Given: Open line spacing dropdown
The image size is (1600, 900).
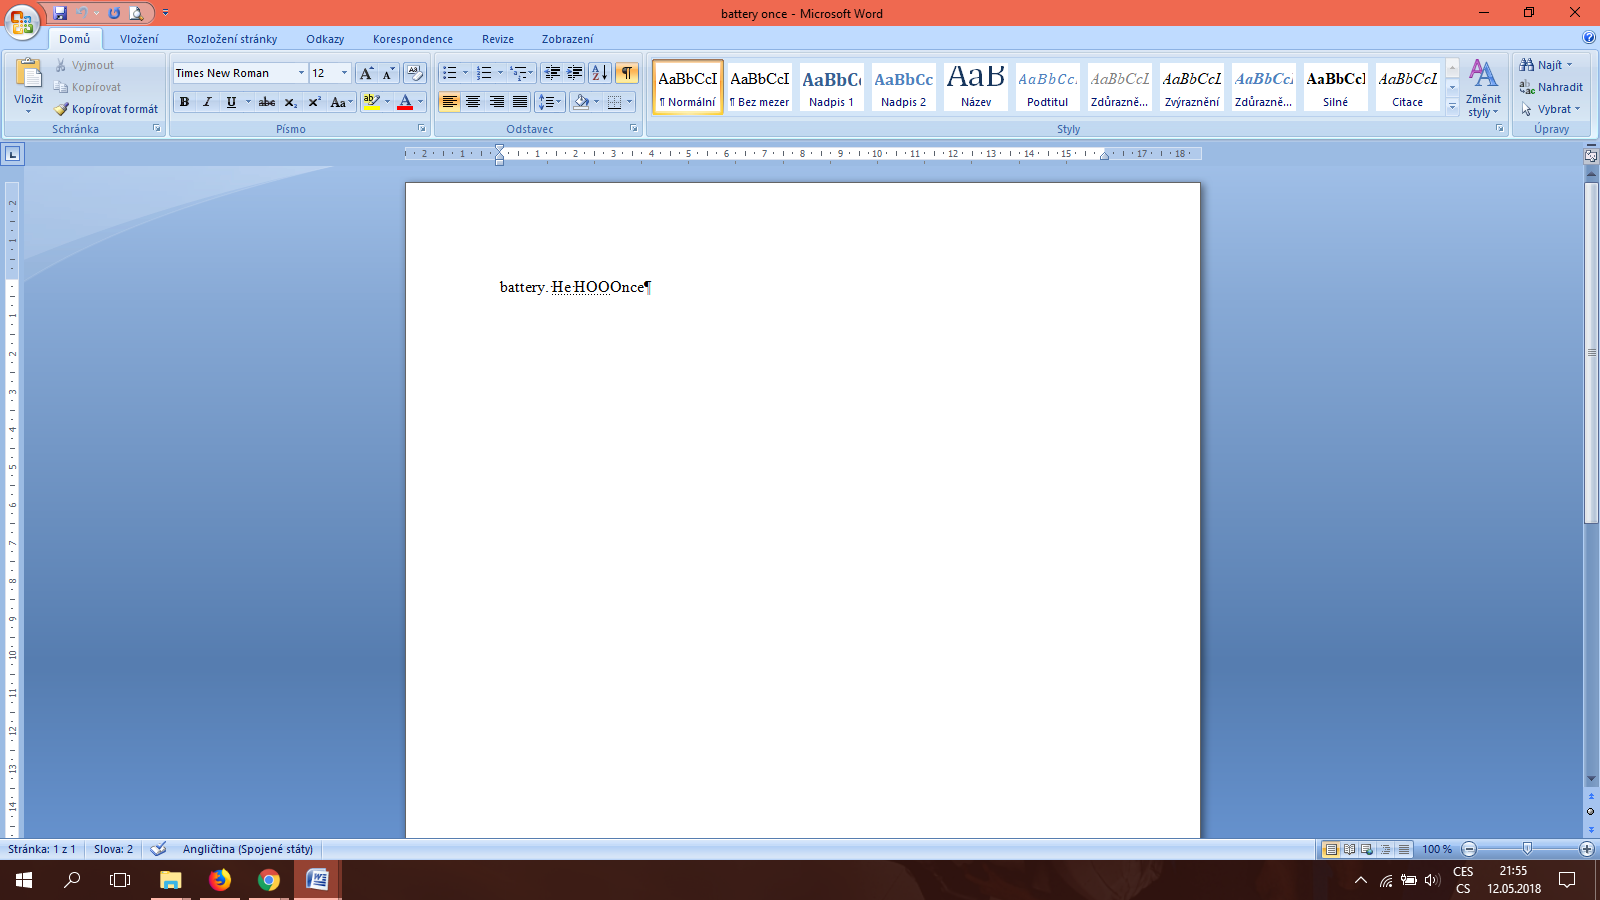Looking at the screenshot, I should click(x=551, y=102).
